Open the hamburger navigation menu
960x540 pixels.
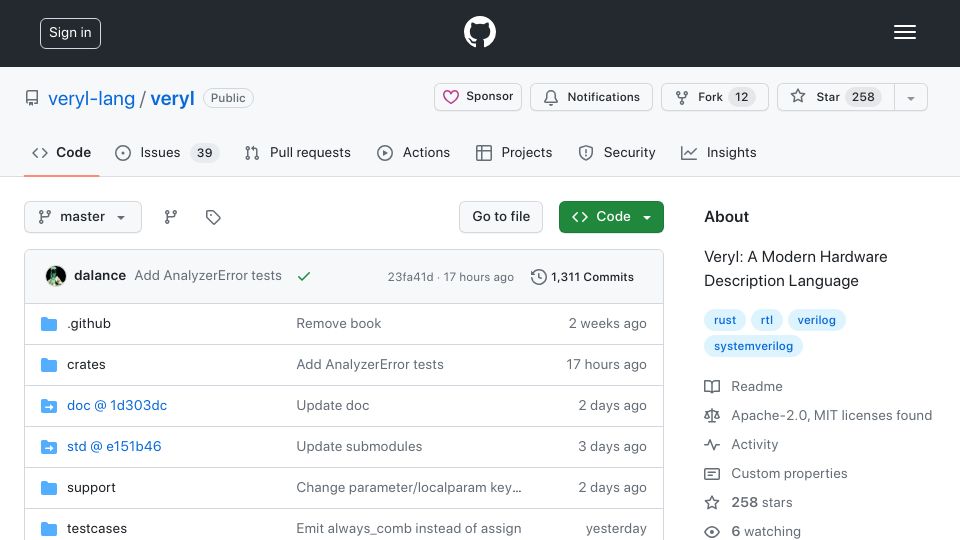904,32
